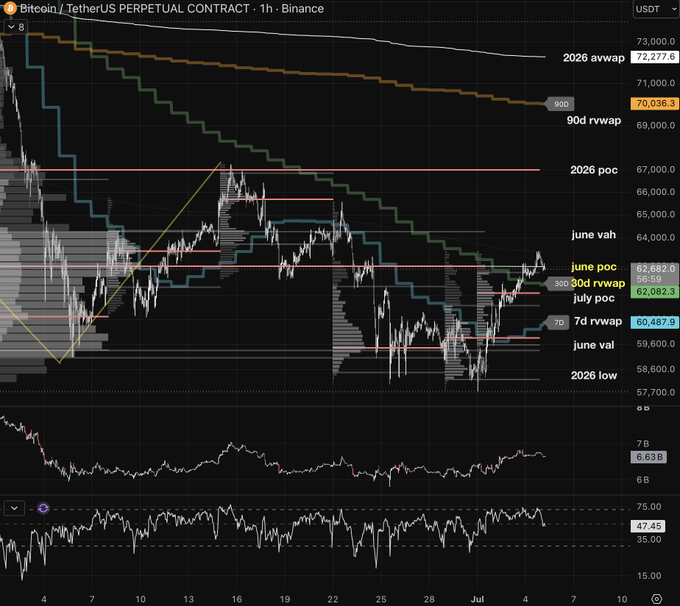Select the 30D rolling VWAP tag
The image size is (680, 606).
(559, 284)
